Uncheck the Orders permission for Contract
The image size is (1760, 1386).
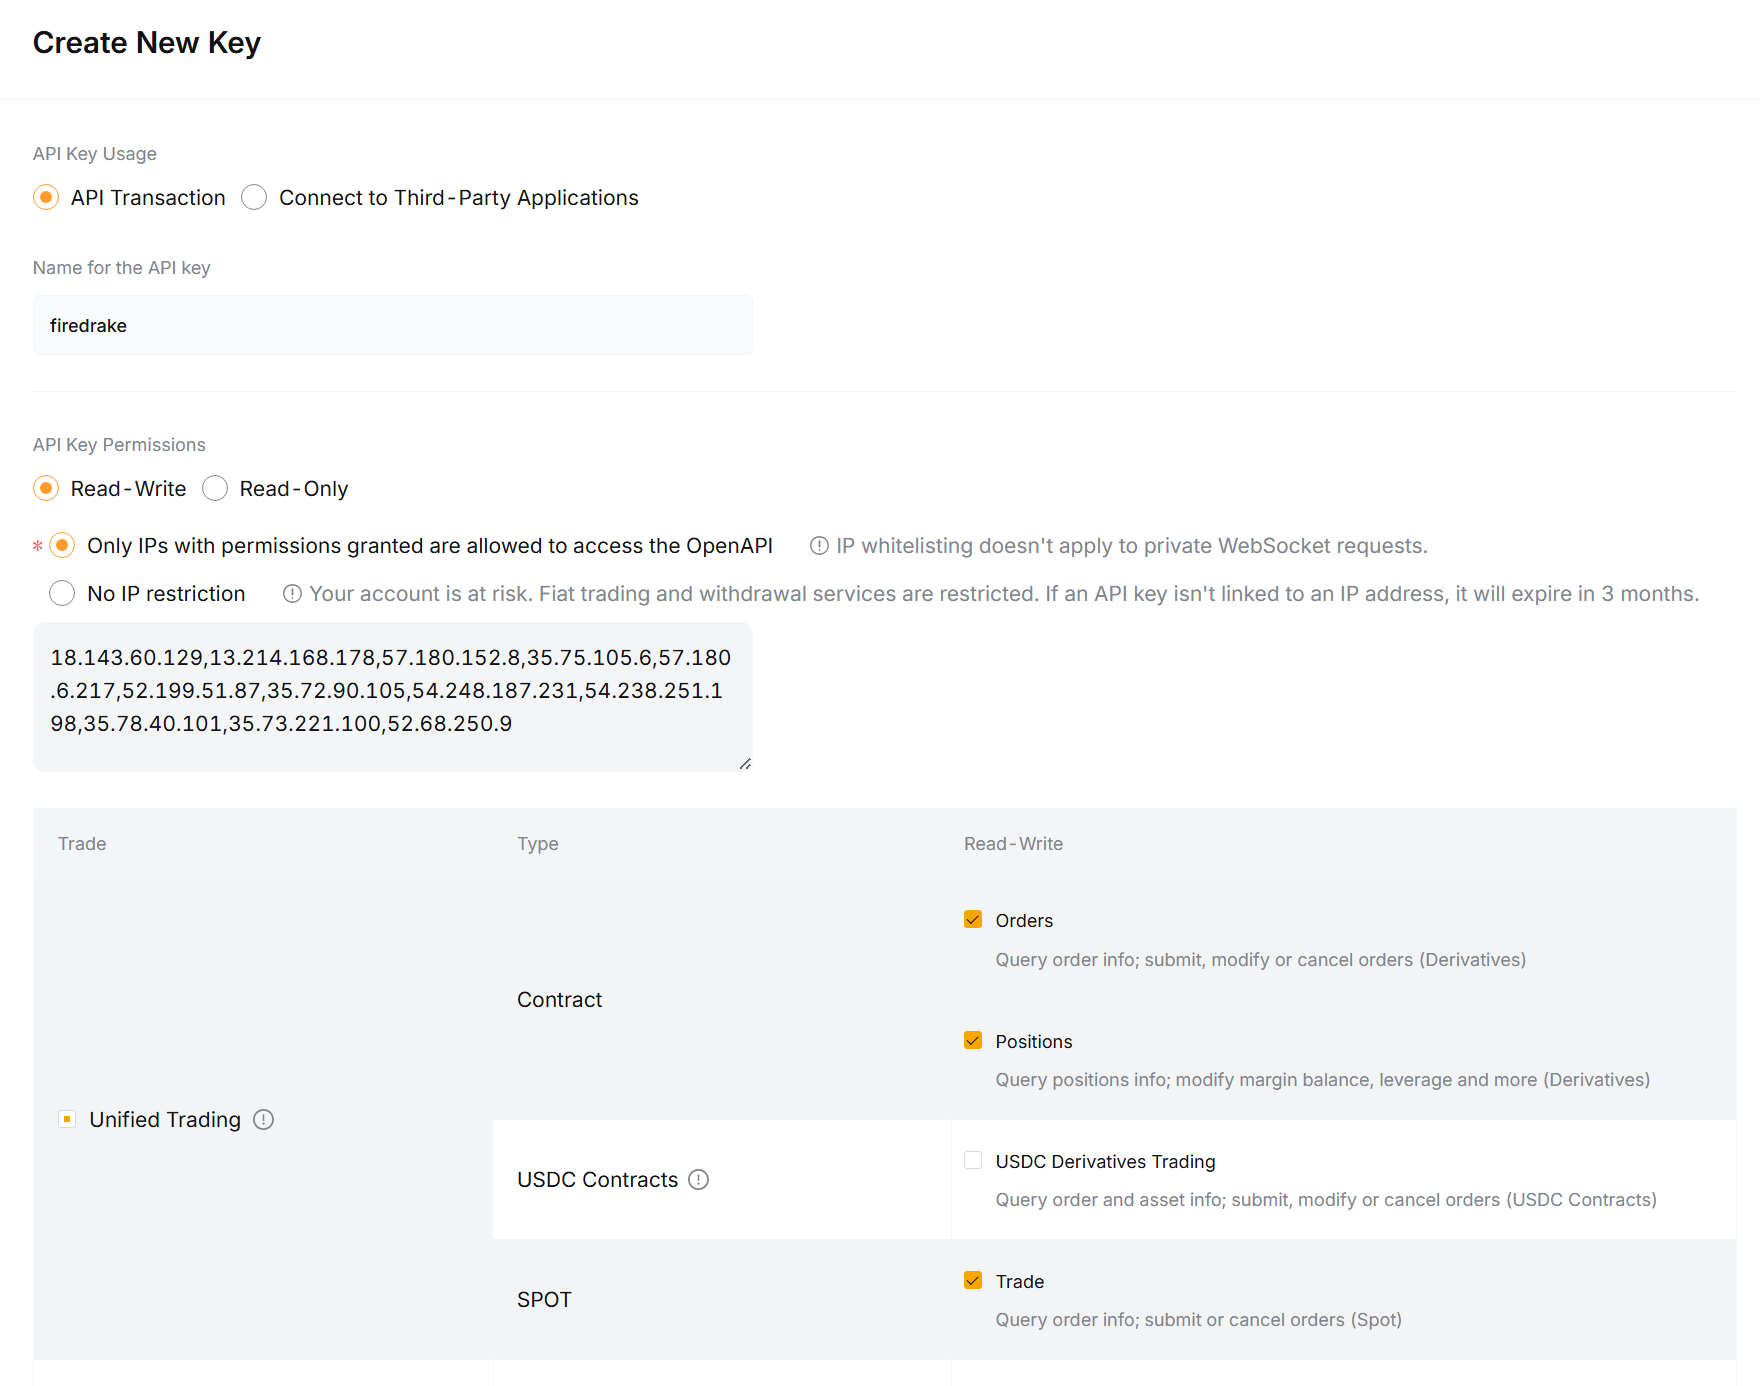coord(972,919)
